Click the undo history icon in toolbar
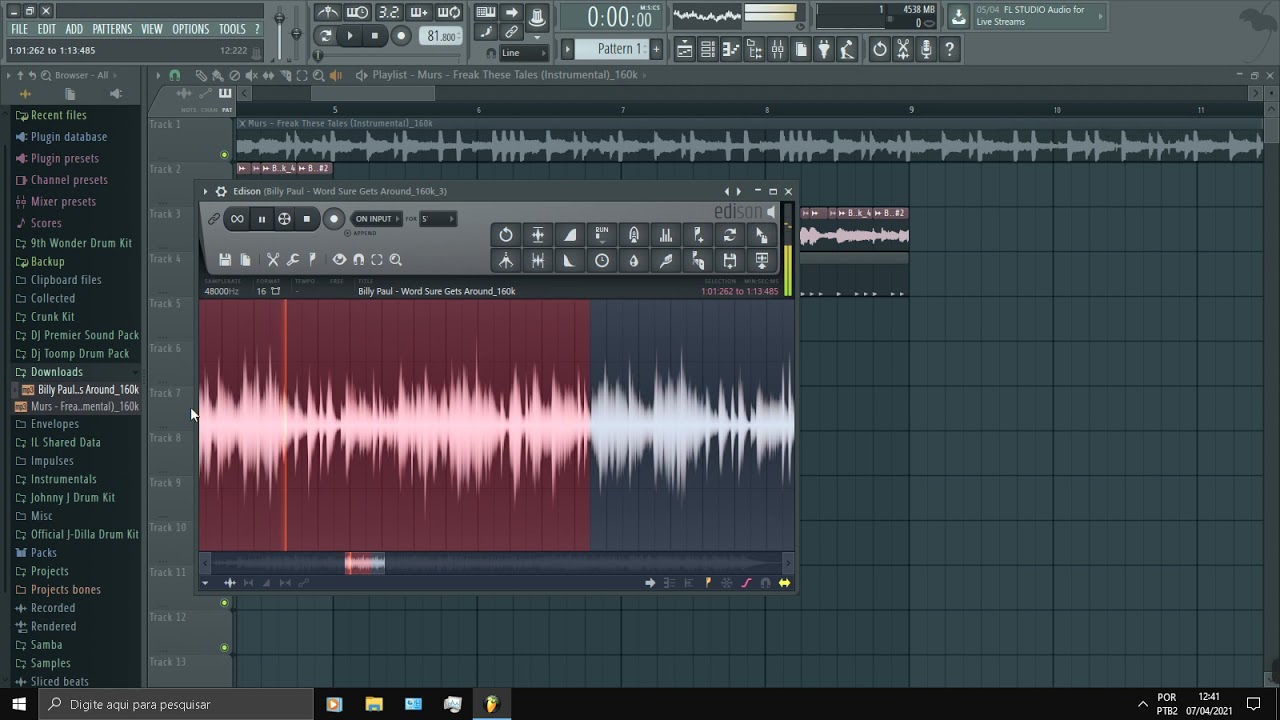This screenshot has width=1280, height=720. point(879,49)
